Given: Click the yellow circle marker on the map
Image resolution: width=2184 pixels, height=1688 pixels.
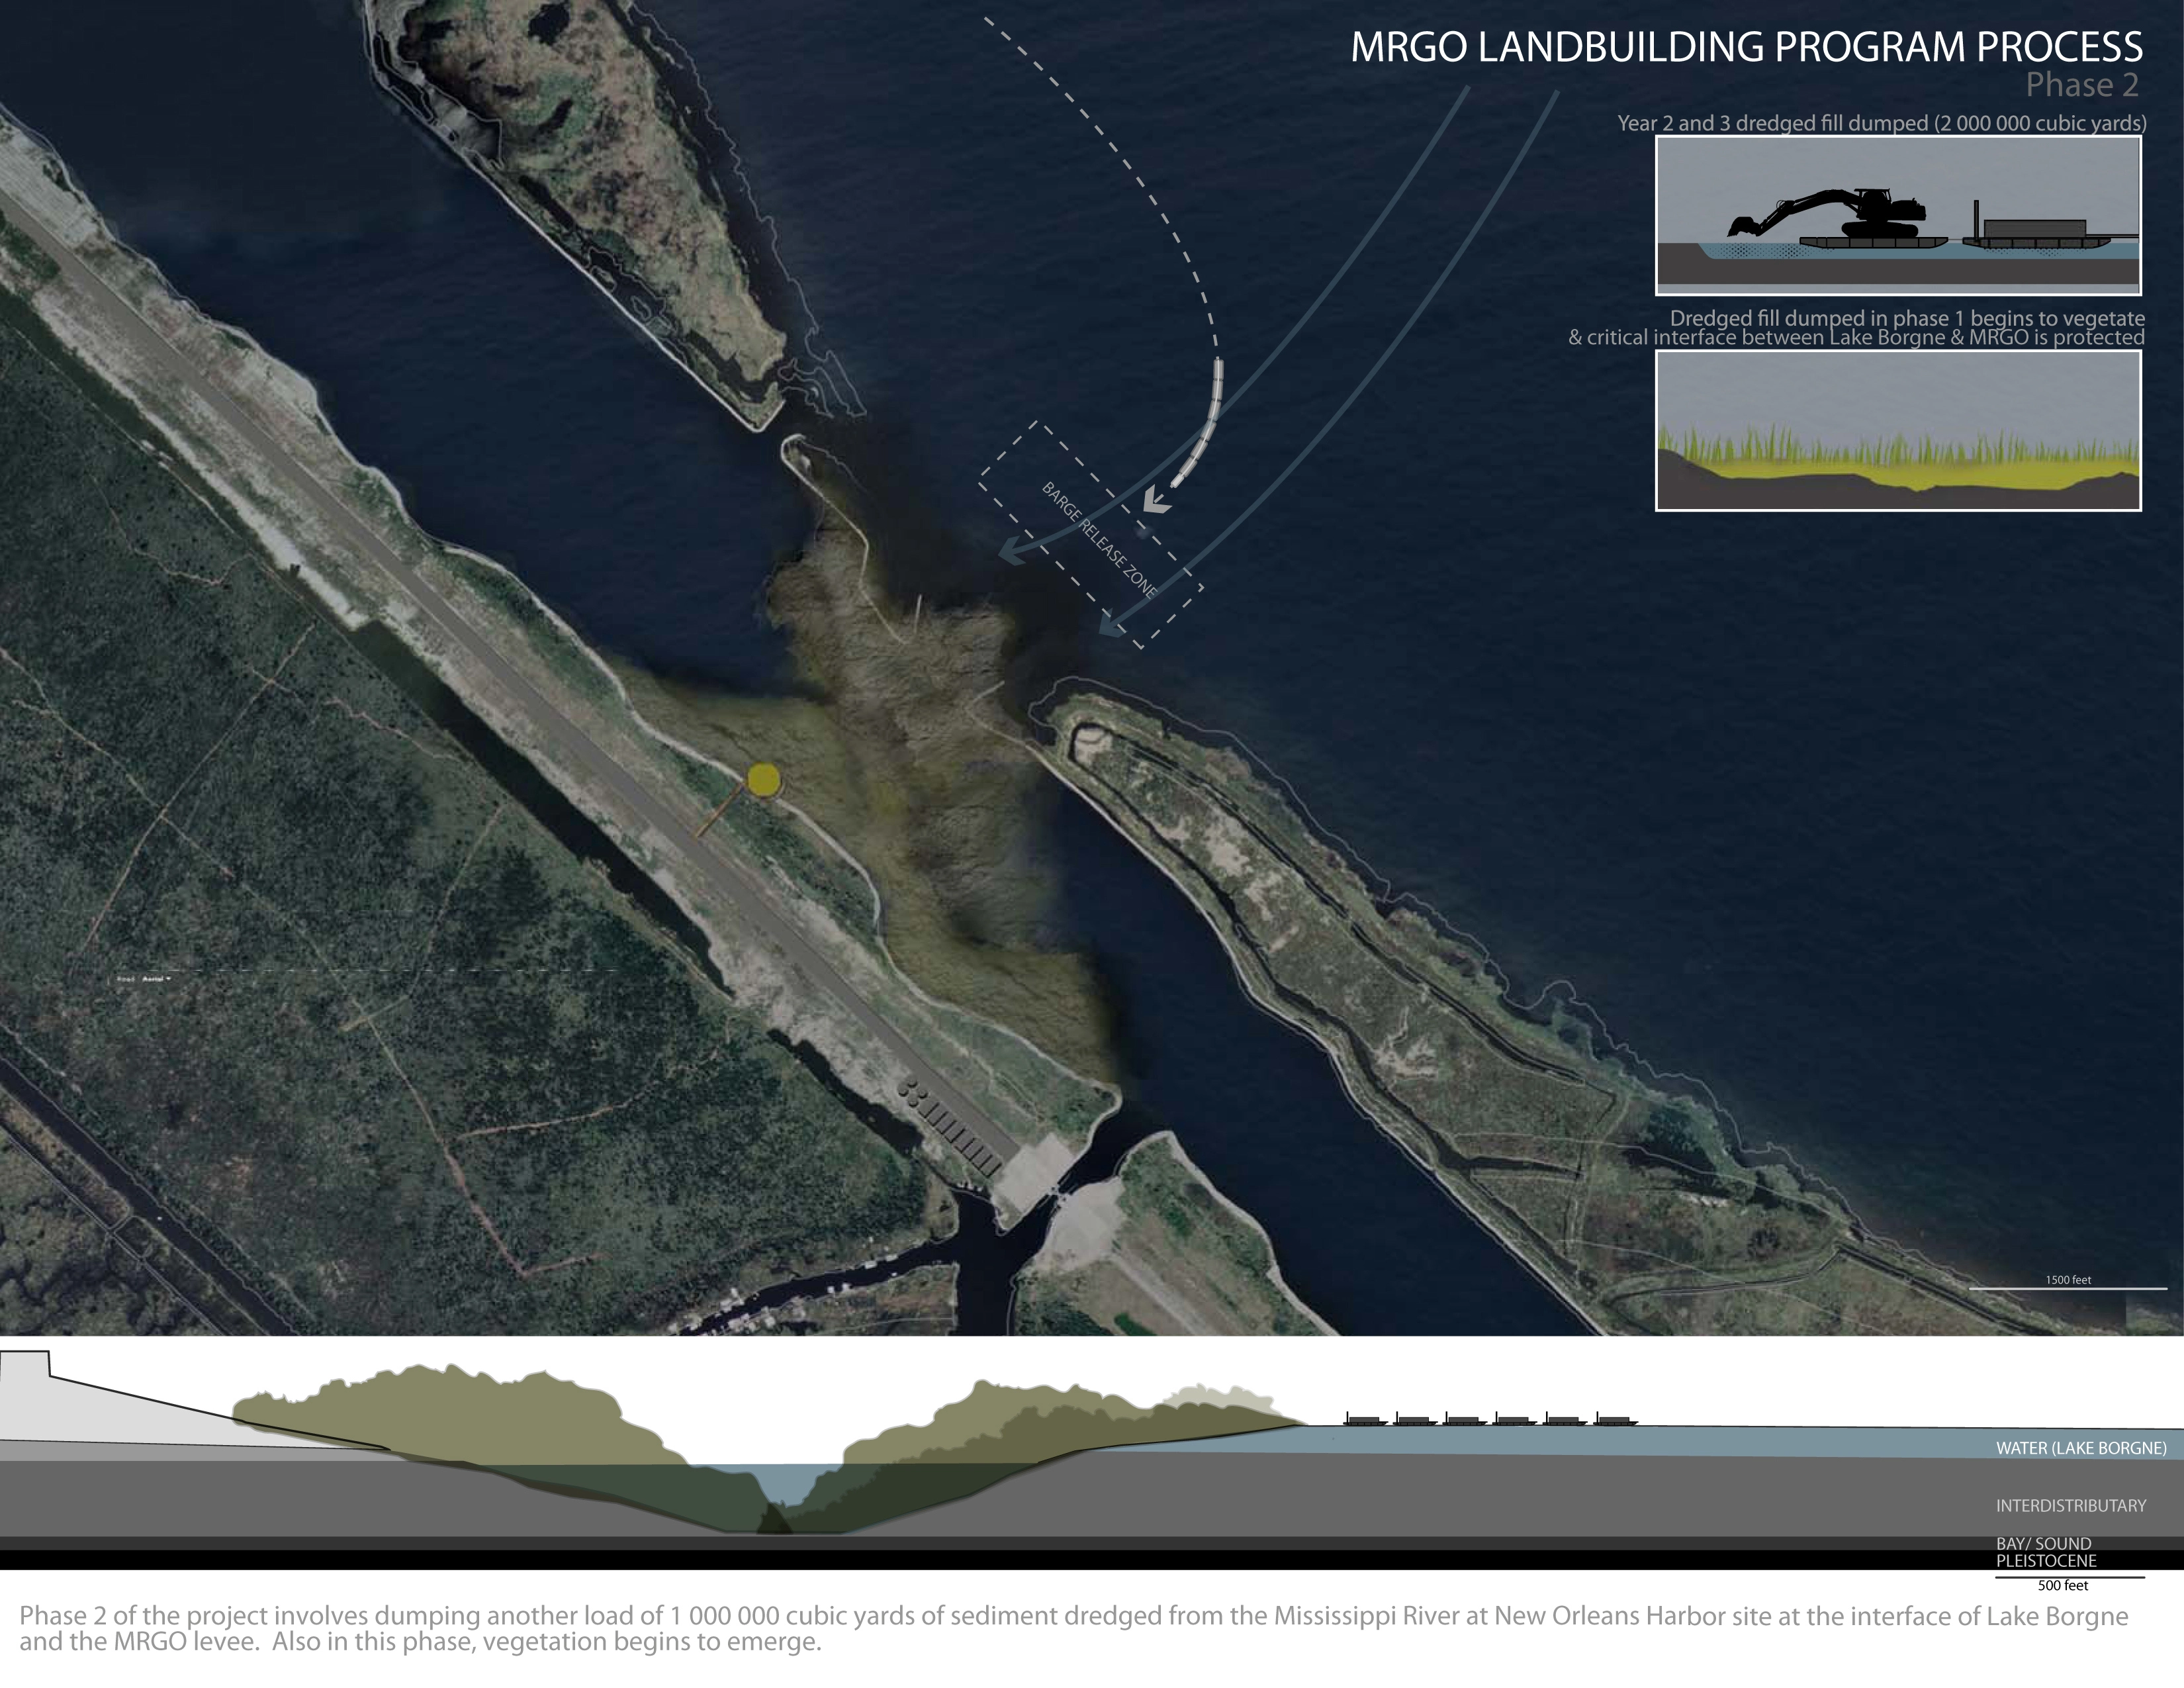Looking at the screenshot, I should 763,780.
